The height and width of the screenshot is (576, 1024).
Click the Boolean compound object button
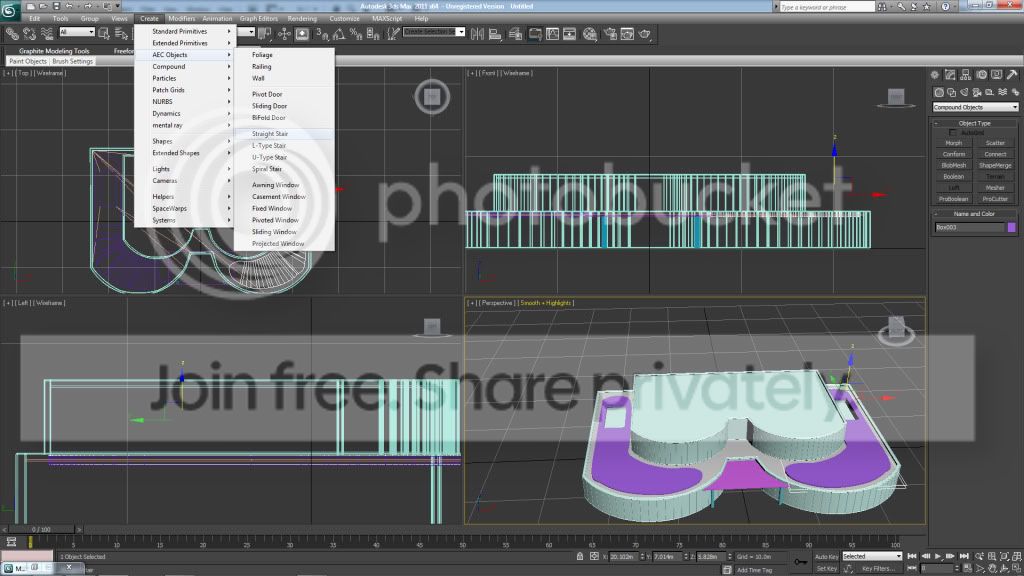pos(953,176)
